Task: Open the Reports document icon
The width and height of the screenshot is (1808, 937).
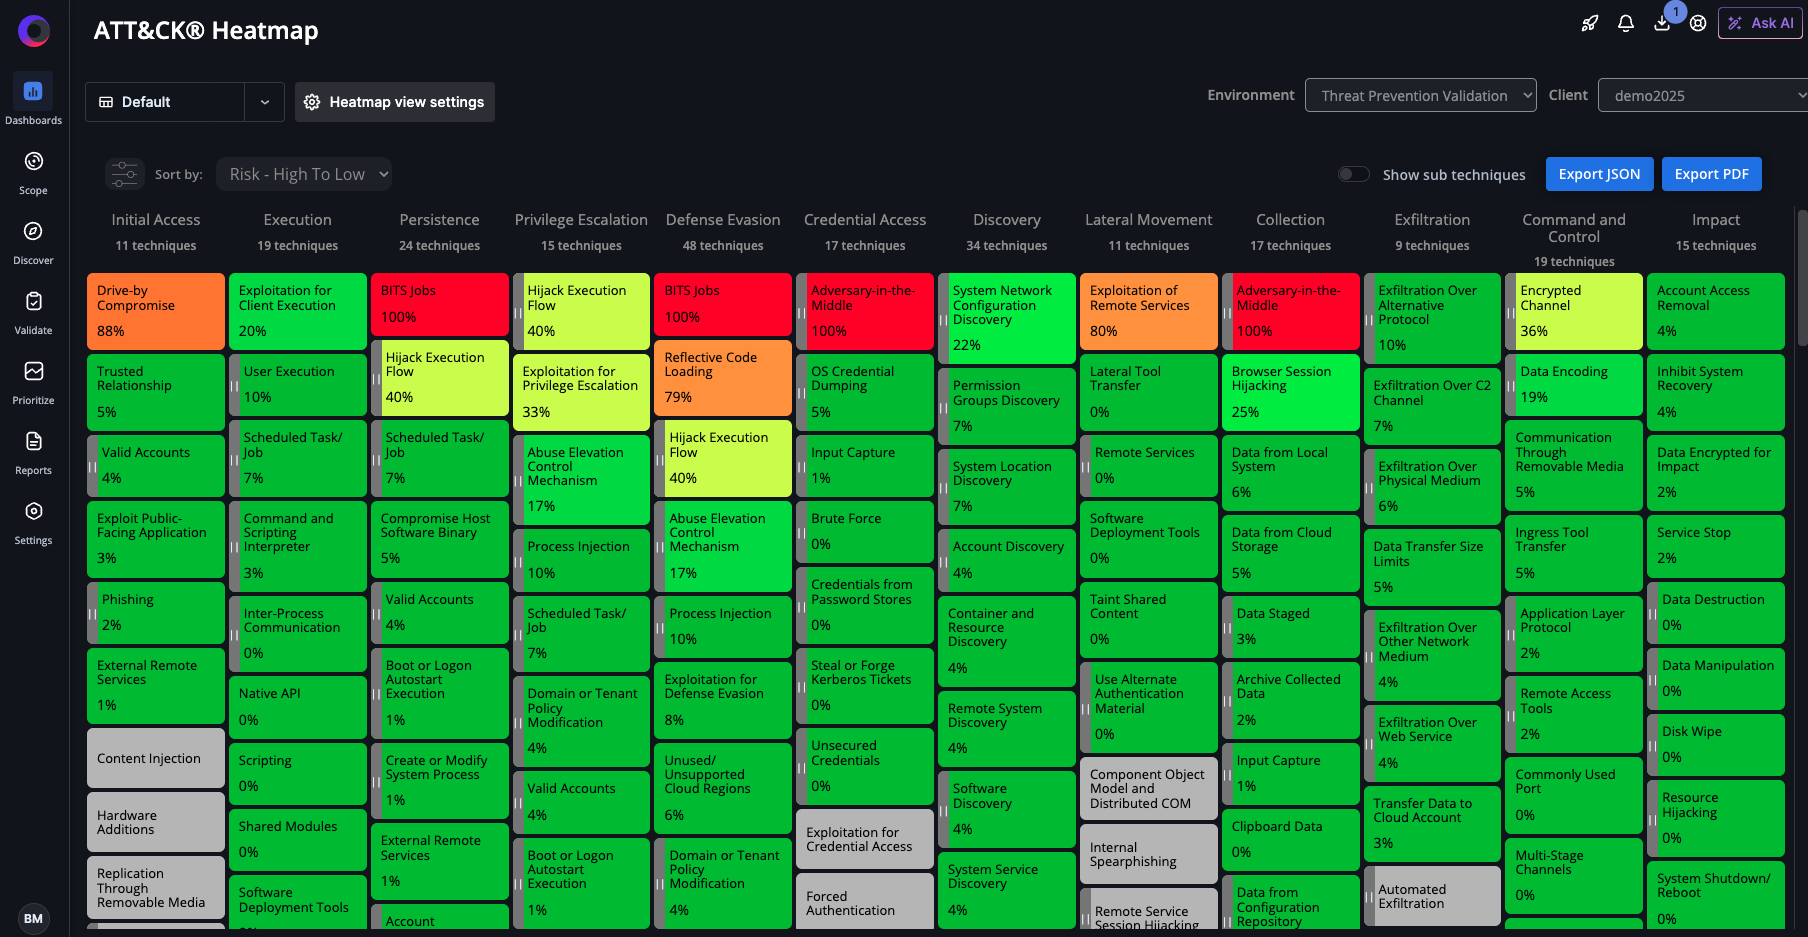Action: tap(33, 442)
